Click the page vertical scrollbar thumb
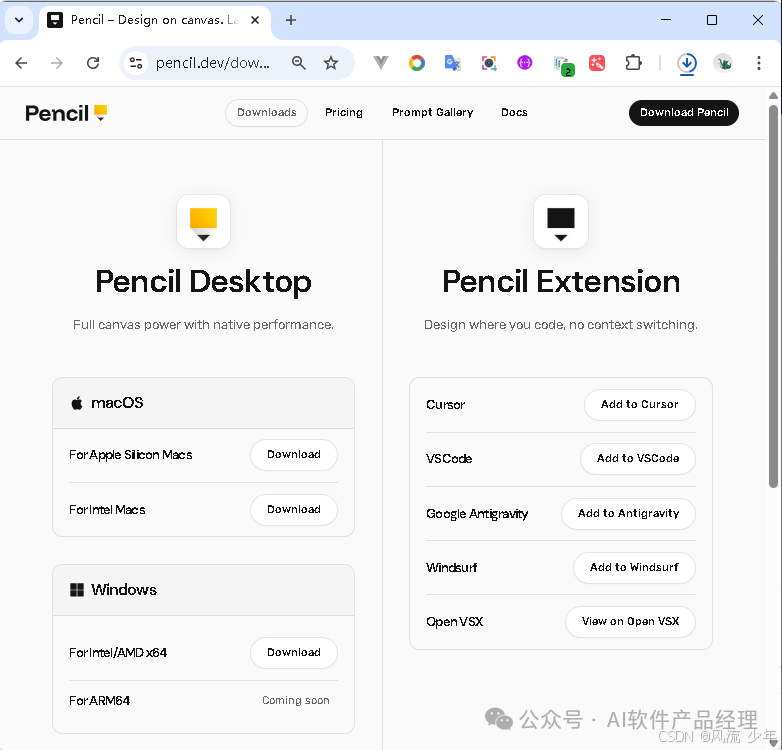Viewport: 782px width, 750px height. tap(773, 296)
